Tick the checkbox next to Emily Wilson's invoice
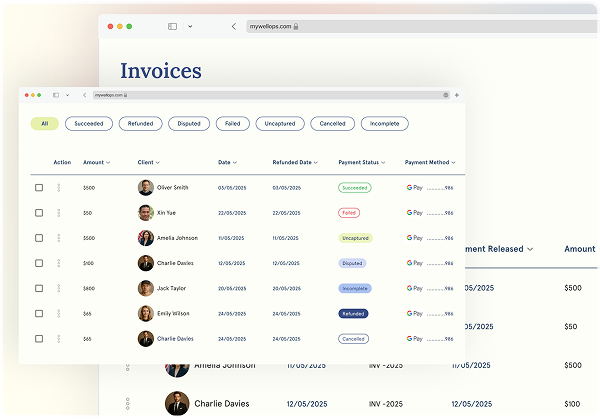 (x=39, y=313)
